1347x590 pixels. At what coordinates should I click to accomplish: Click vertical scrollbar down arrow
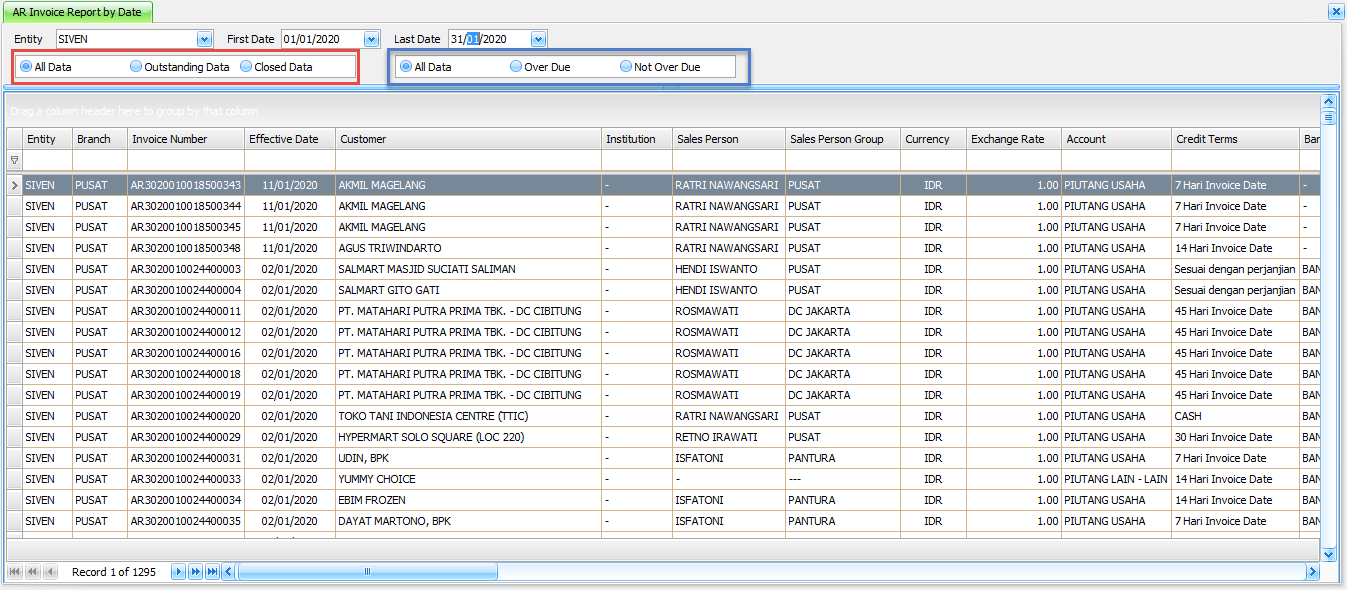[x=1329, y=553]
